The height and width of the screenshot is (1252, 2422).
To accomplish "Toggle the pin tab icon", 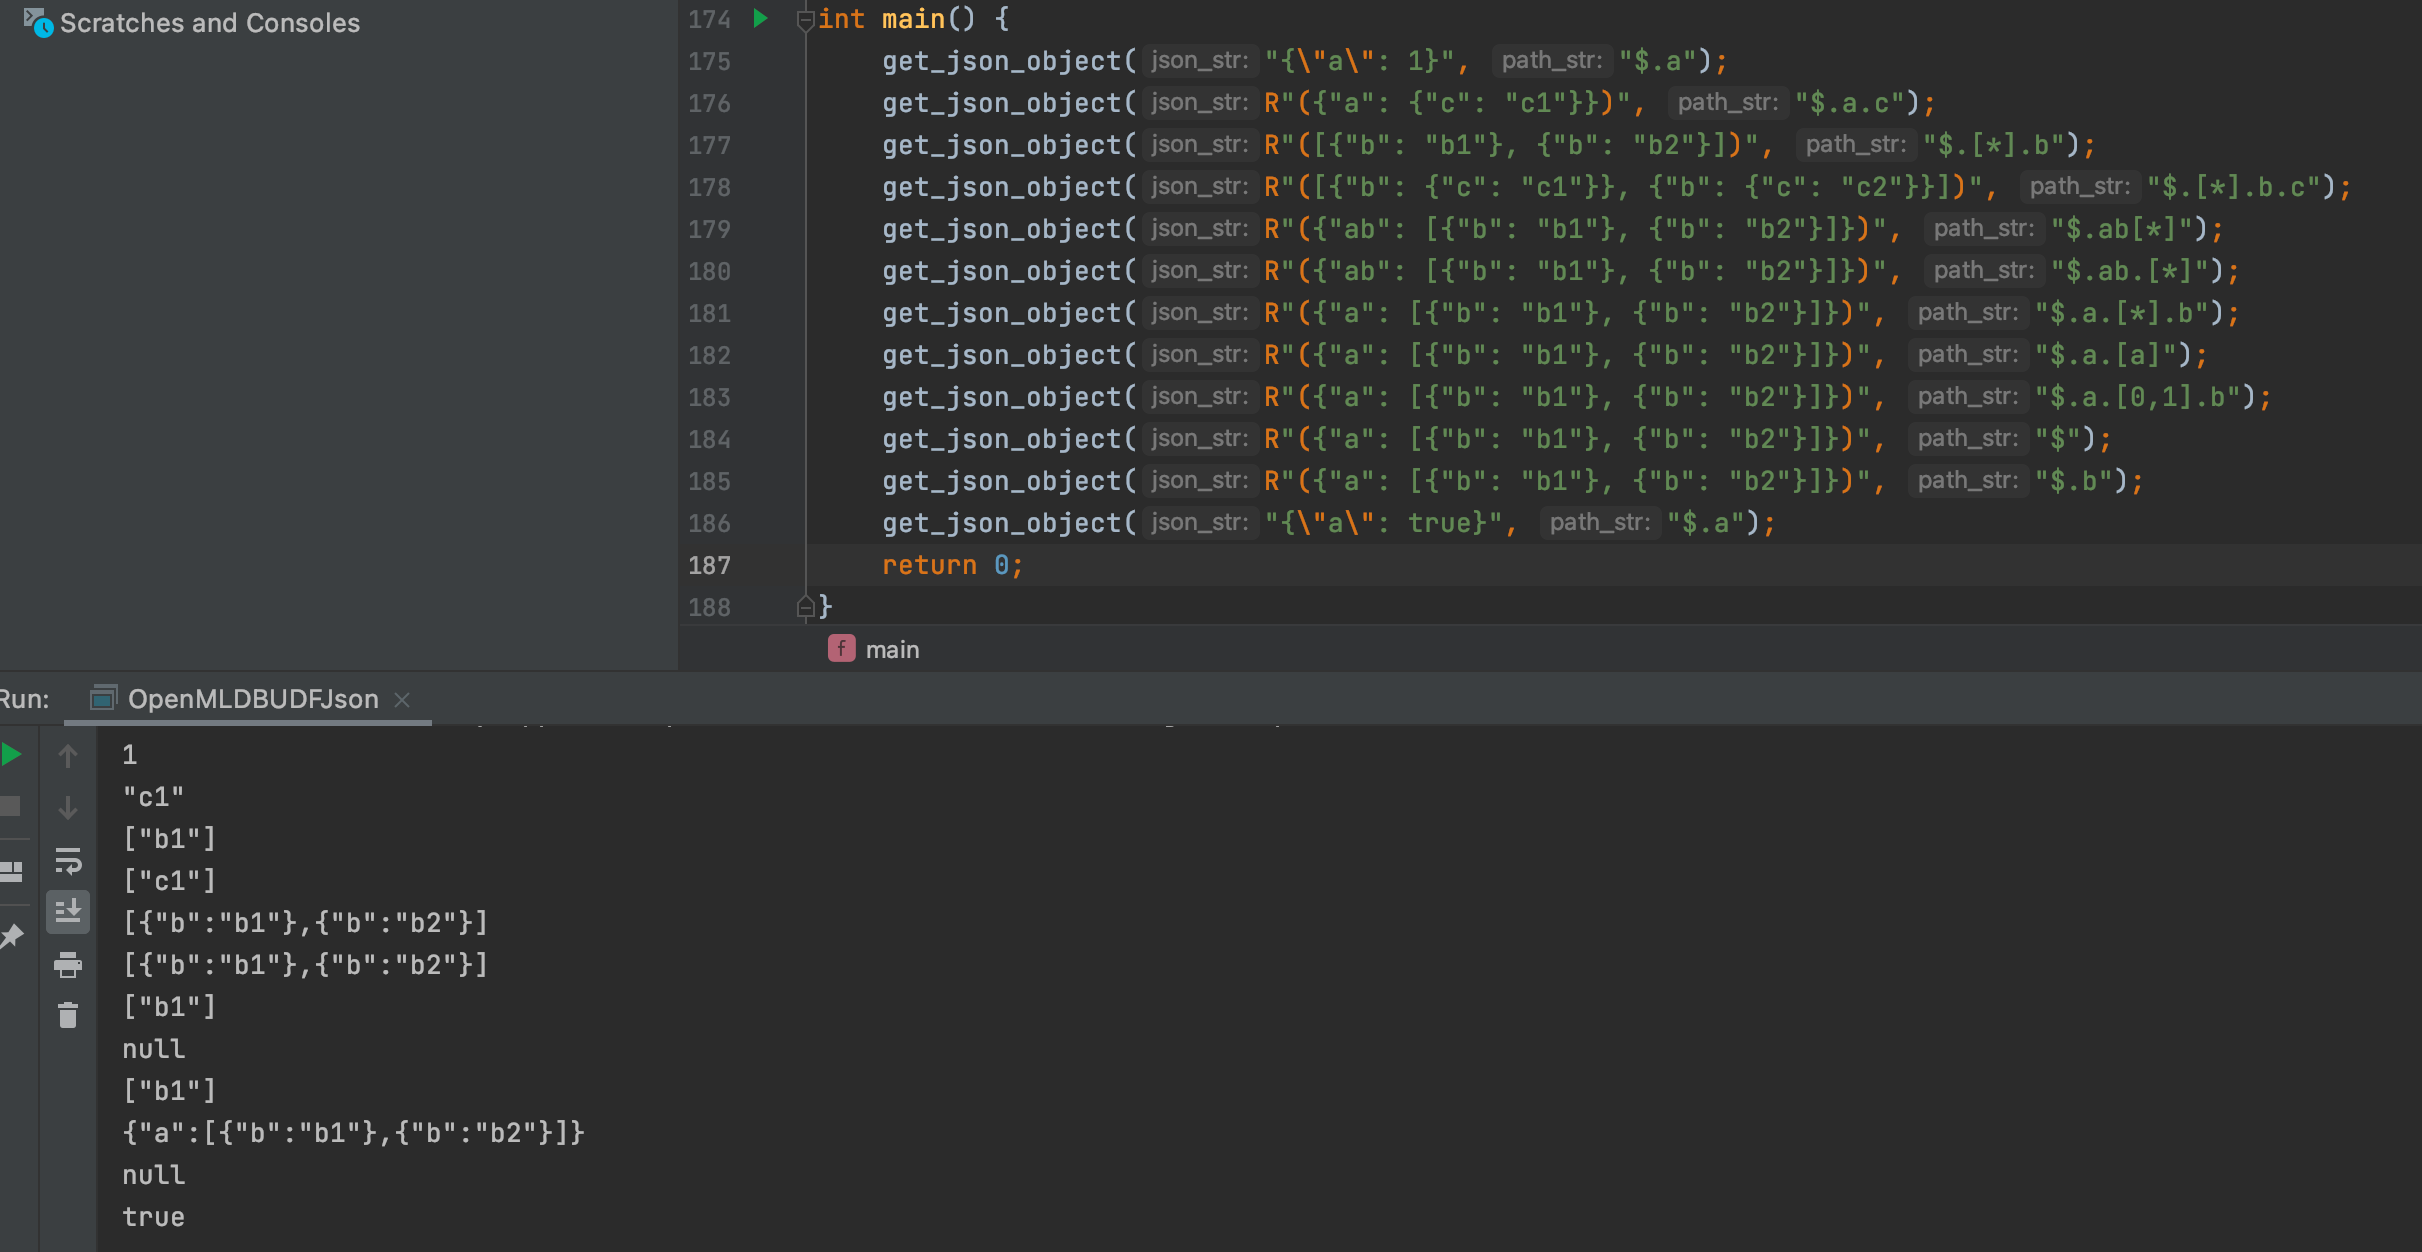I will pyautogui.click(x=12, y=936).
